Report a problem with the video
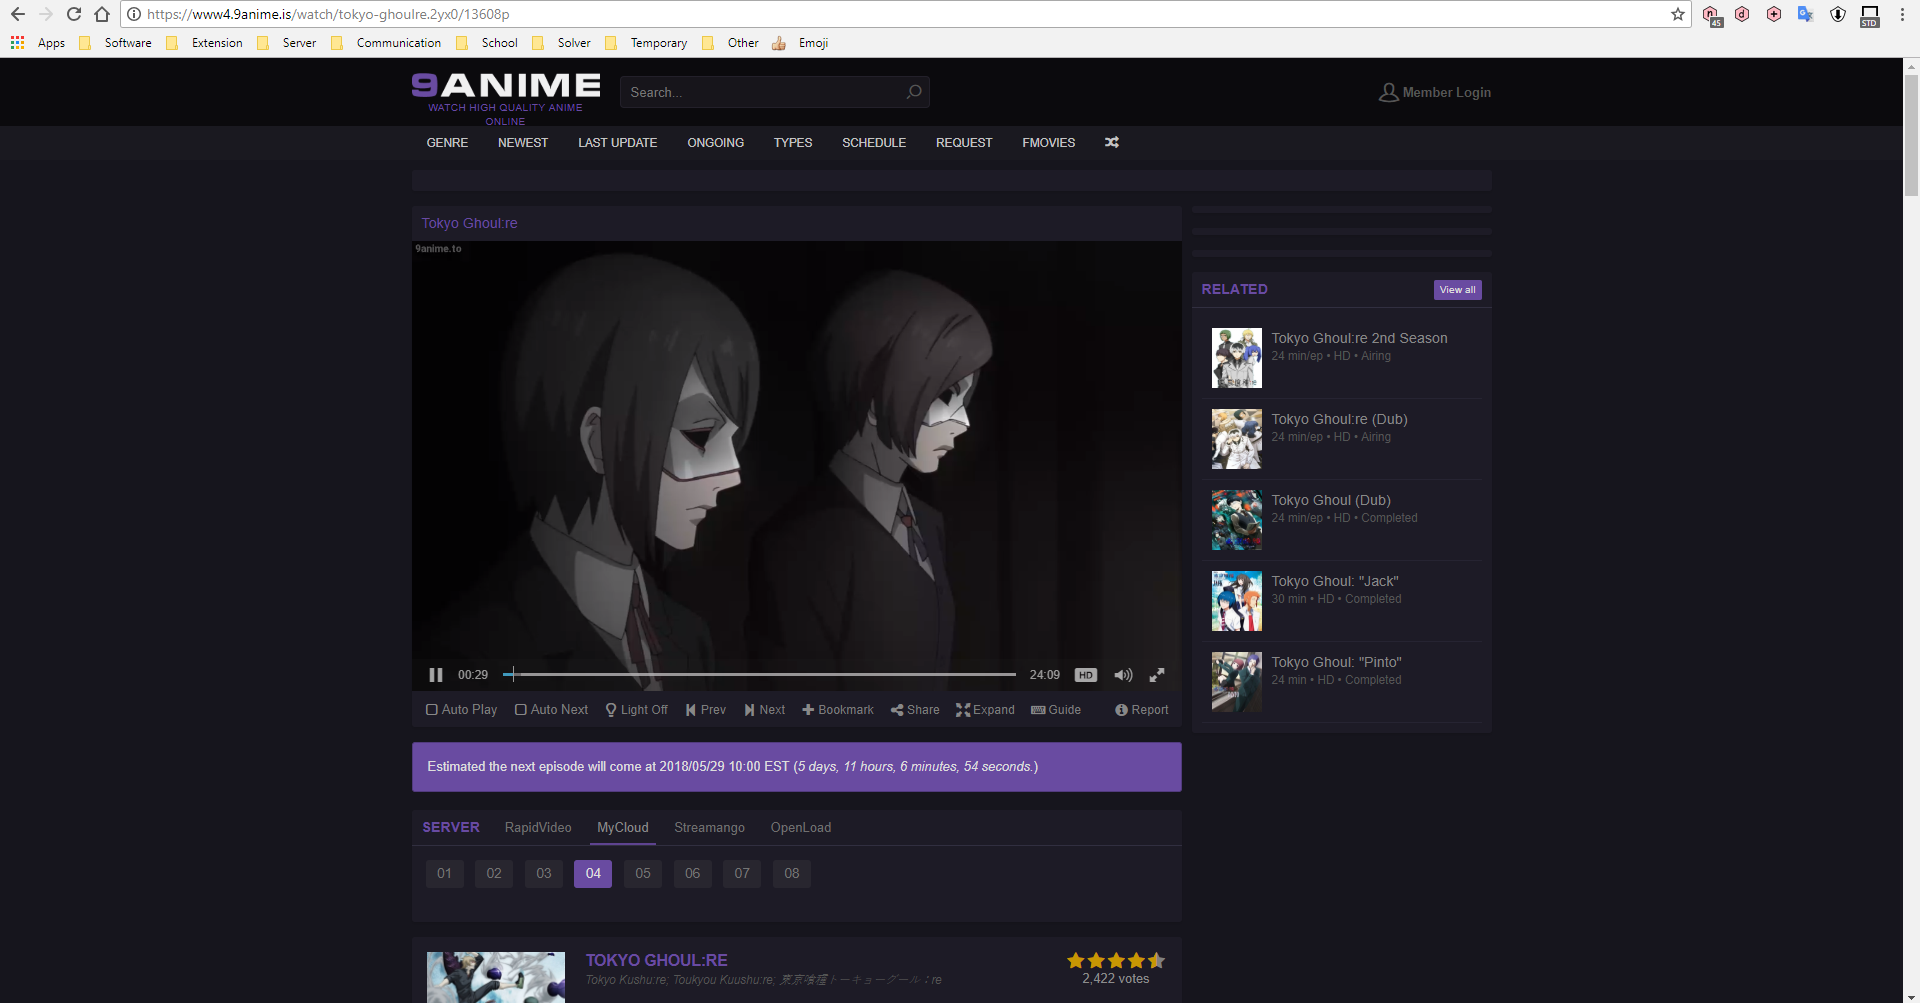1920x1003 pixels. (x=1142, y=710)
